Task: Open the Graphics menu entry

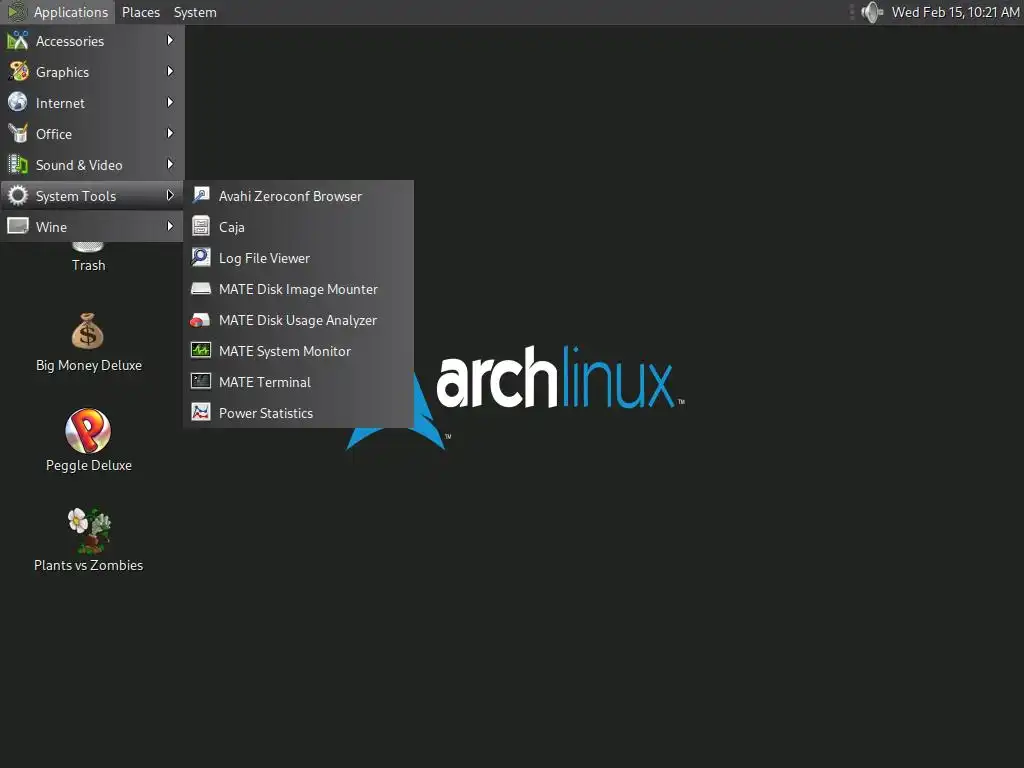Action: [x=92, y=72]
